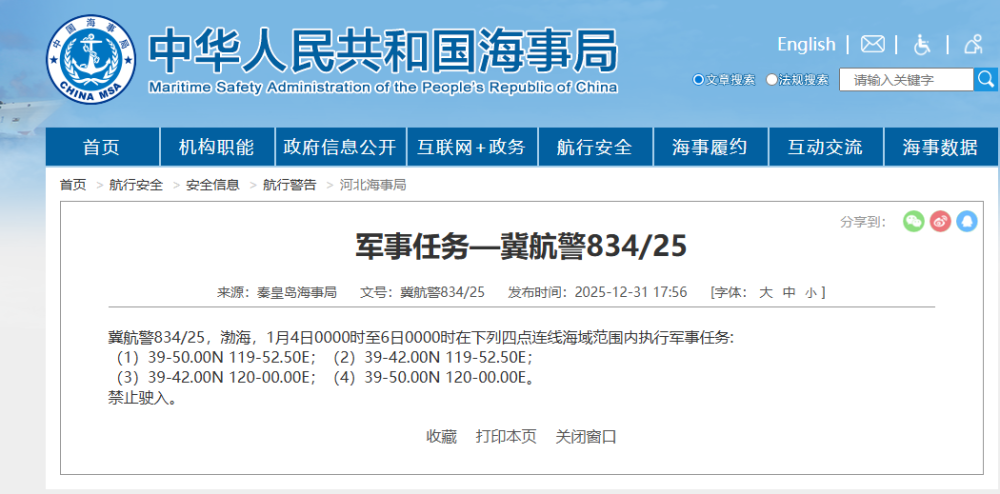Switch site language to English

806,44
